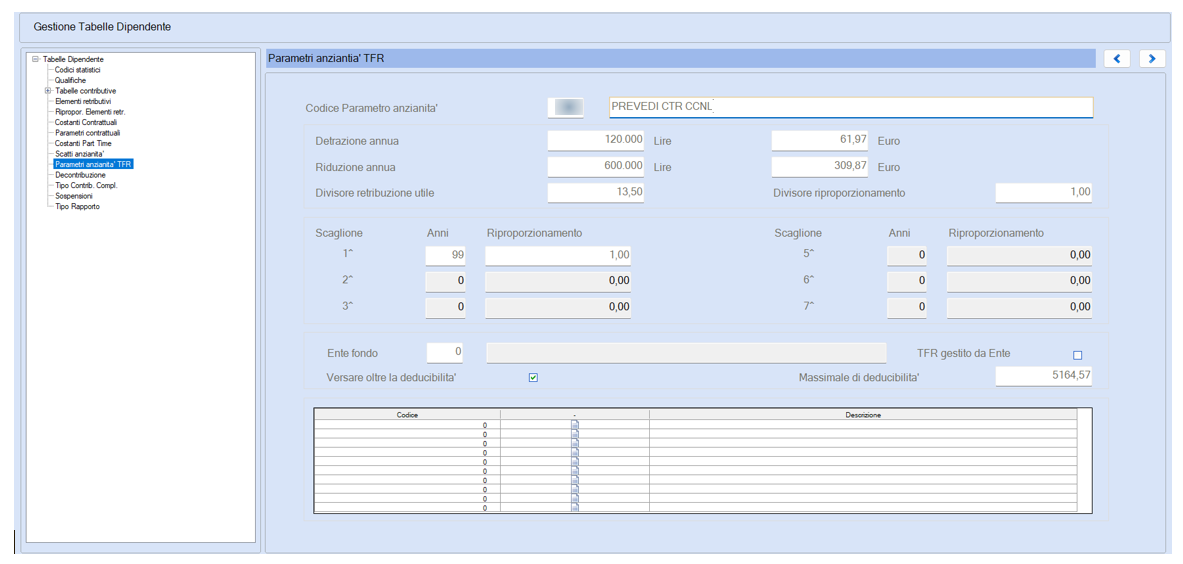Screen dimensions: 1183x564
Task: Open Costanti Part Time tree item
Action: click(83, 143)
